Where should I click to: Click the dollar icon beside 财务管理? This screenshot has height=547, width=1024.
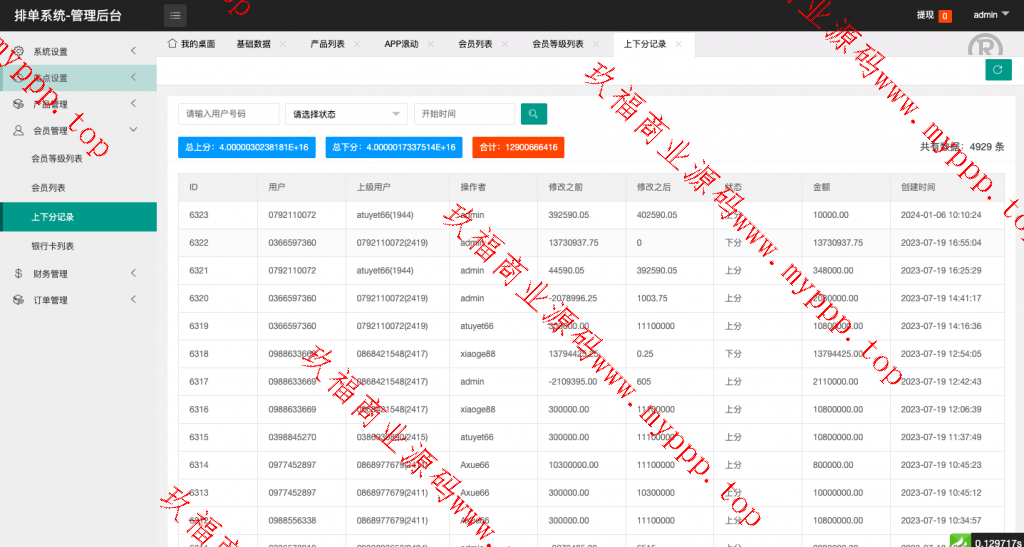pyautogui.click(x=18, y=273)
